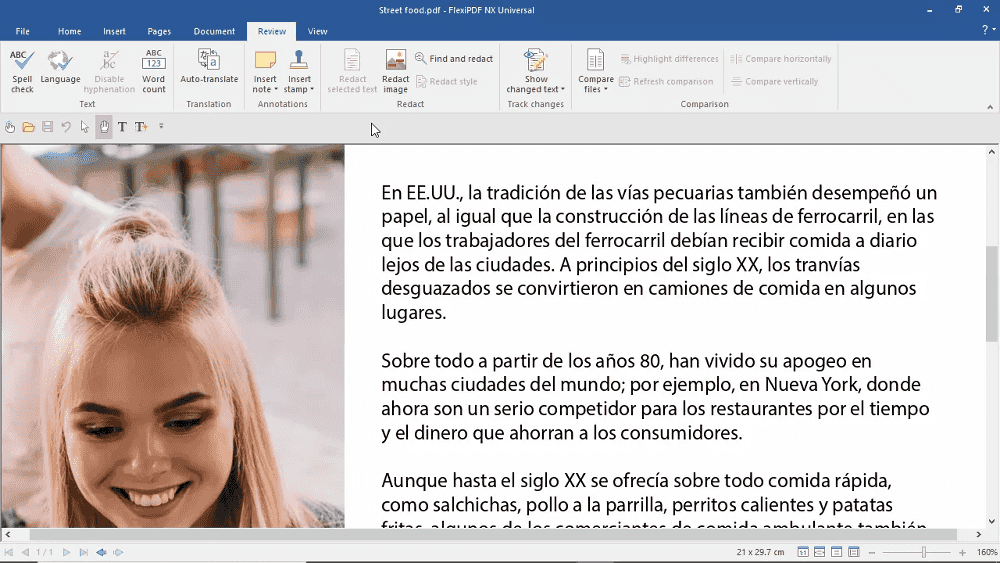The height and width of the screenshot is (563, 1000).
Task: Expand the Insert stamp dropdown arrow
Action: click(x=312, y=89)
